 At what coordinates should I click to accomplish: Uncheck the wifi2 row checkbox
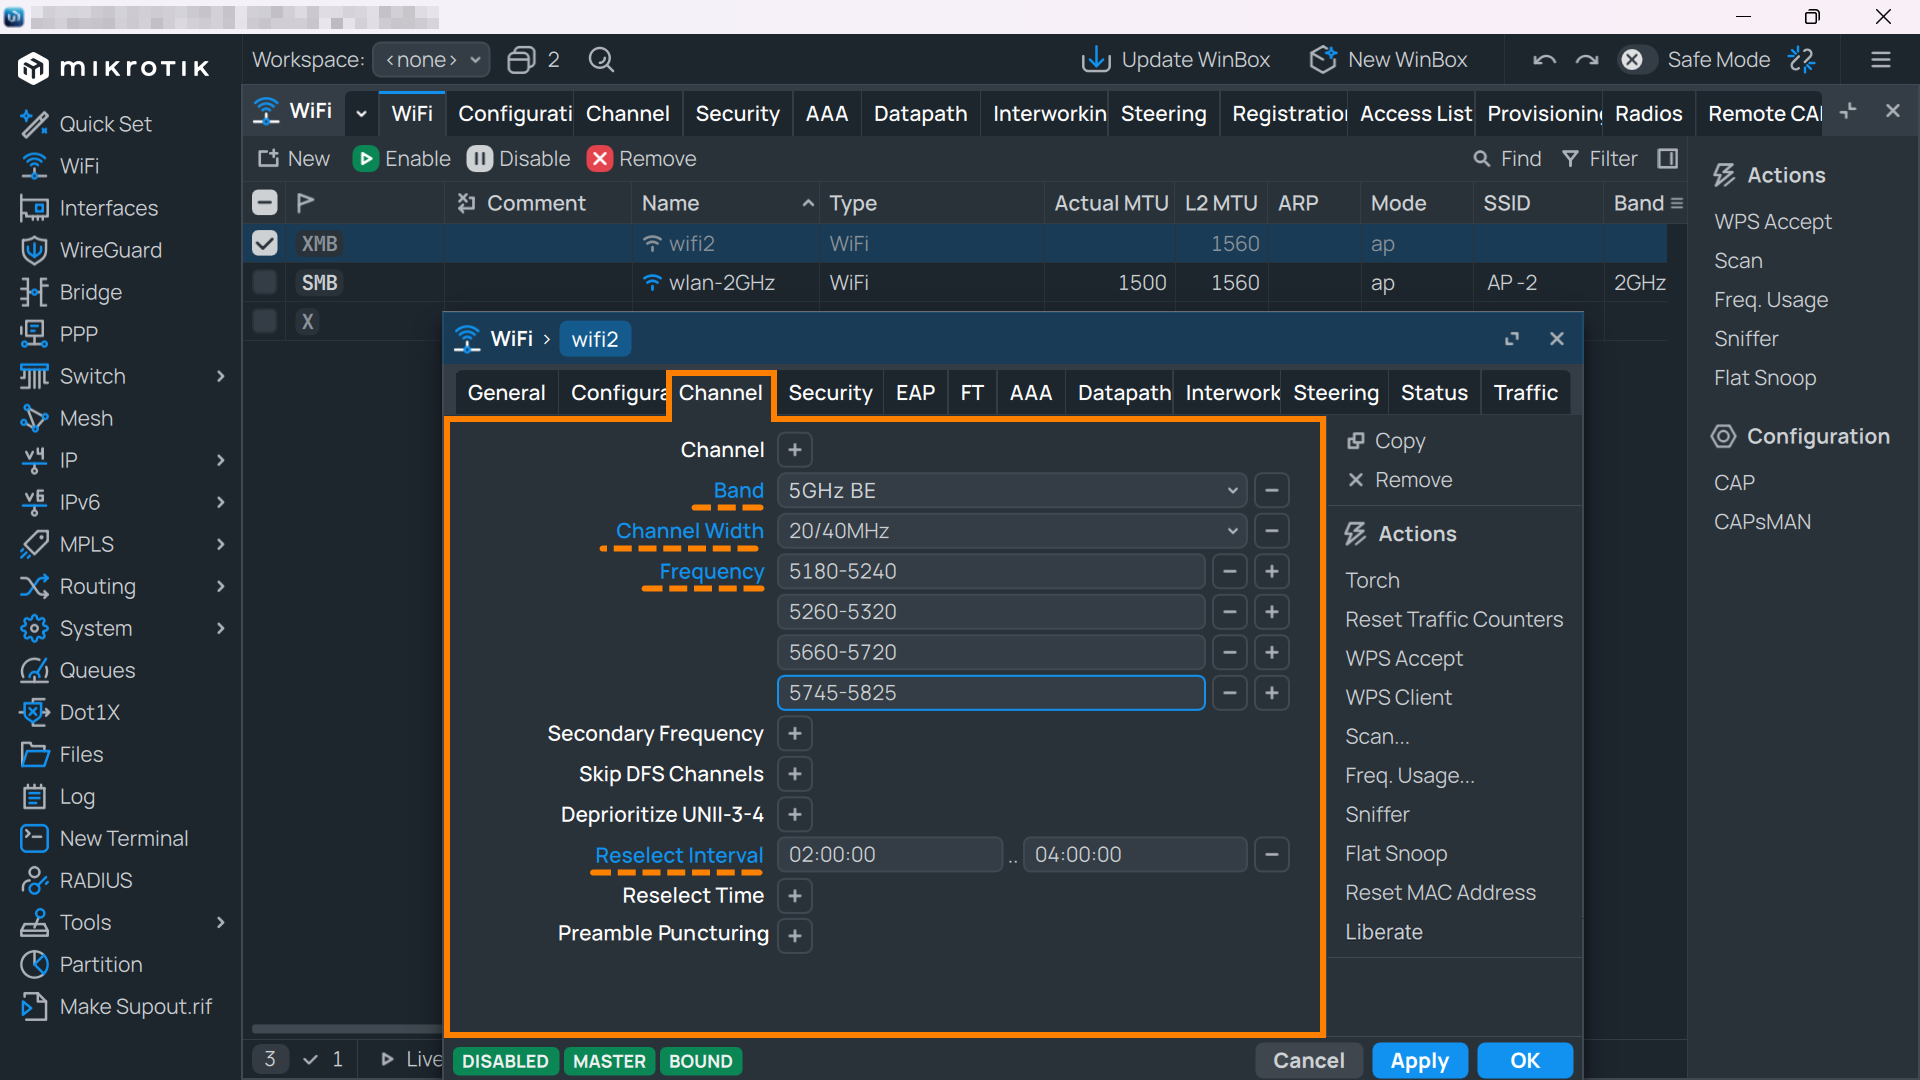265,243
